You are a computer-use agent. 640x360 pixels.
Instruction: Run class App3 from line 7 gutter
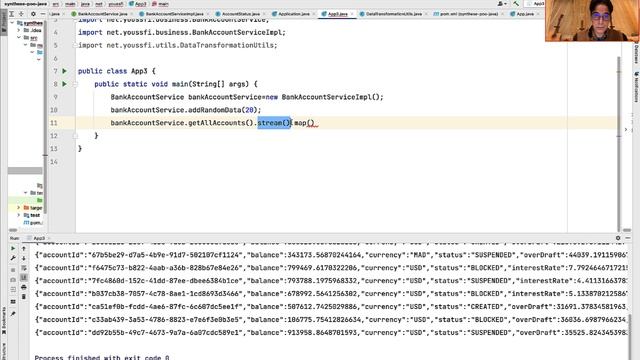tap(64, 71)
